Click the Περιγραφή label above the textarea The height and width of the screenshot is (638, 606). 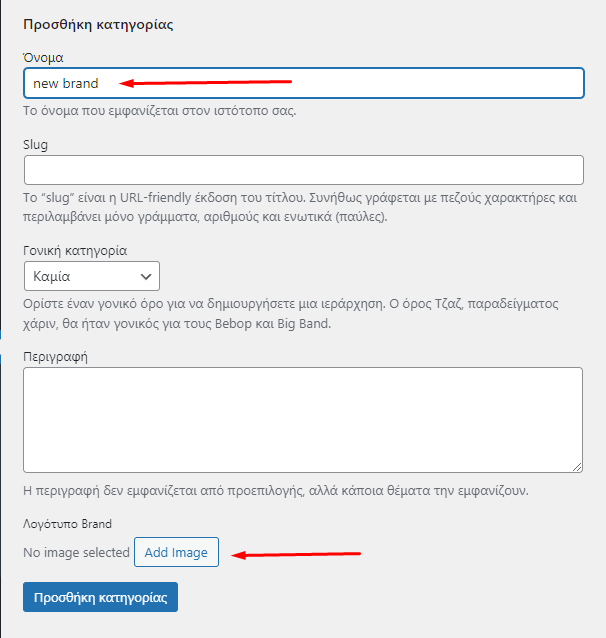pyautogui.click(x=56, y=356)
